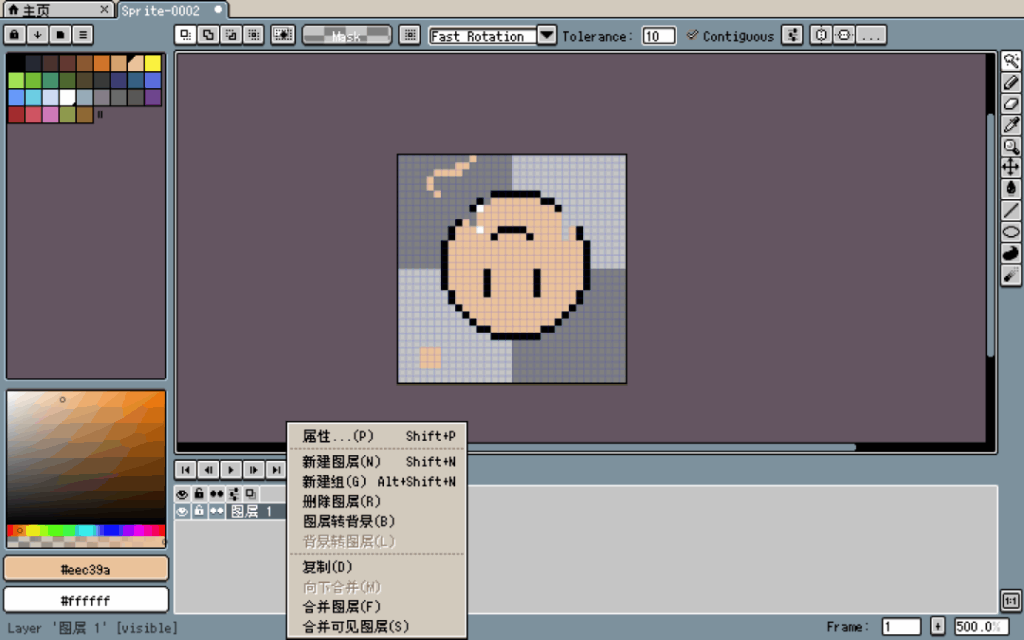
Task: Click the background color #ffffff button
Action: point(86,600)
